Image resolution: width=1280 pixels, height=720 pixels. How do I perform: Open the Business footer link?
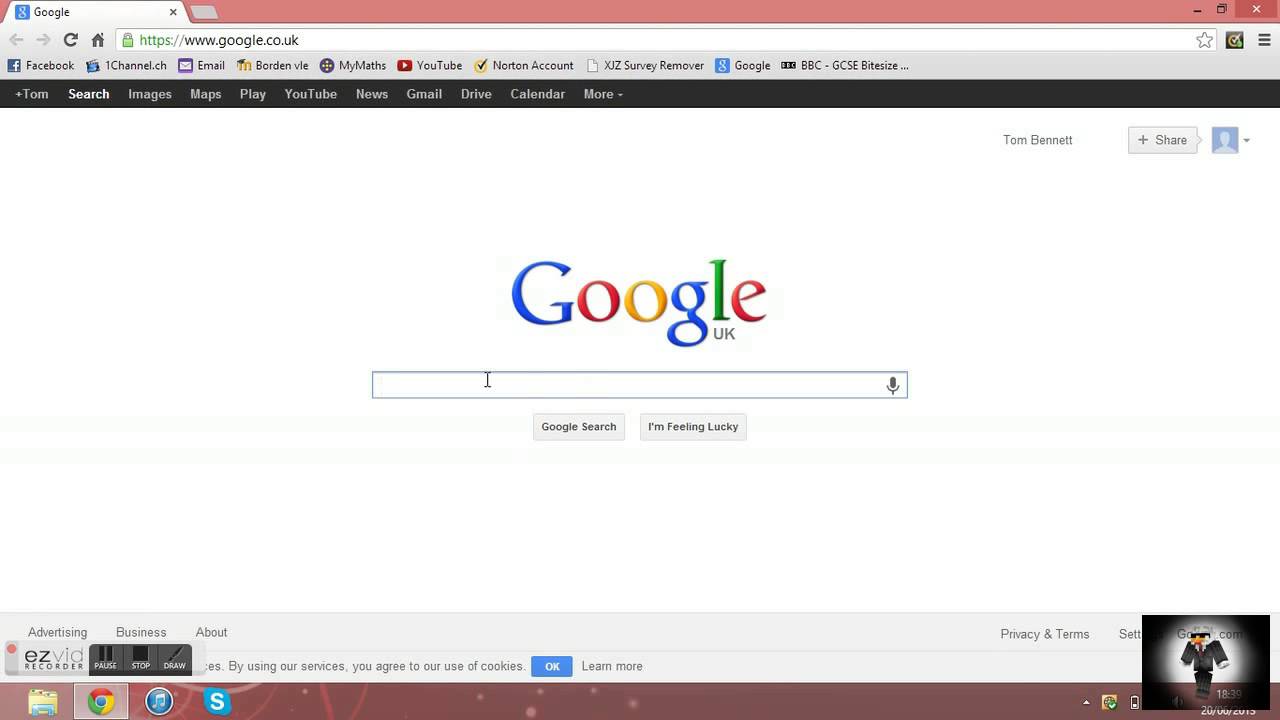click(x=141, y=632)
